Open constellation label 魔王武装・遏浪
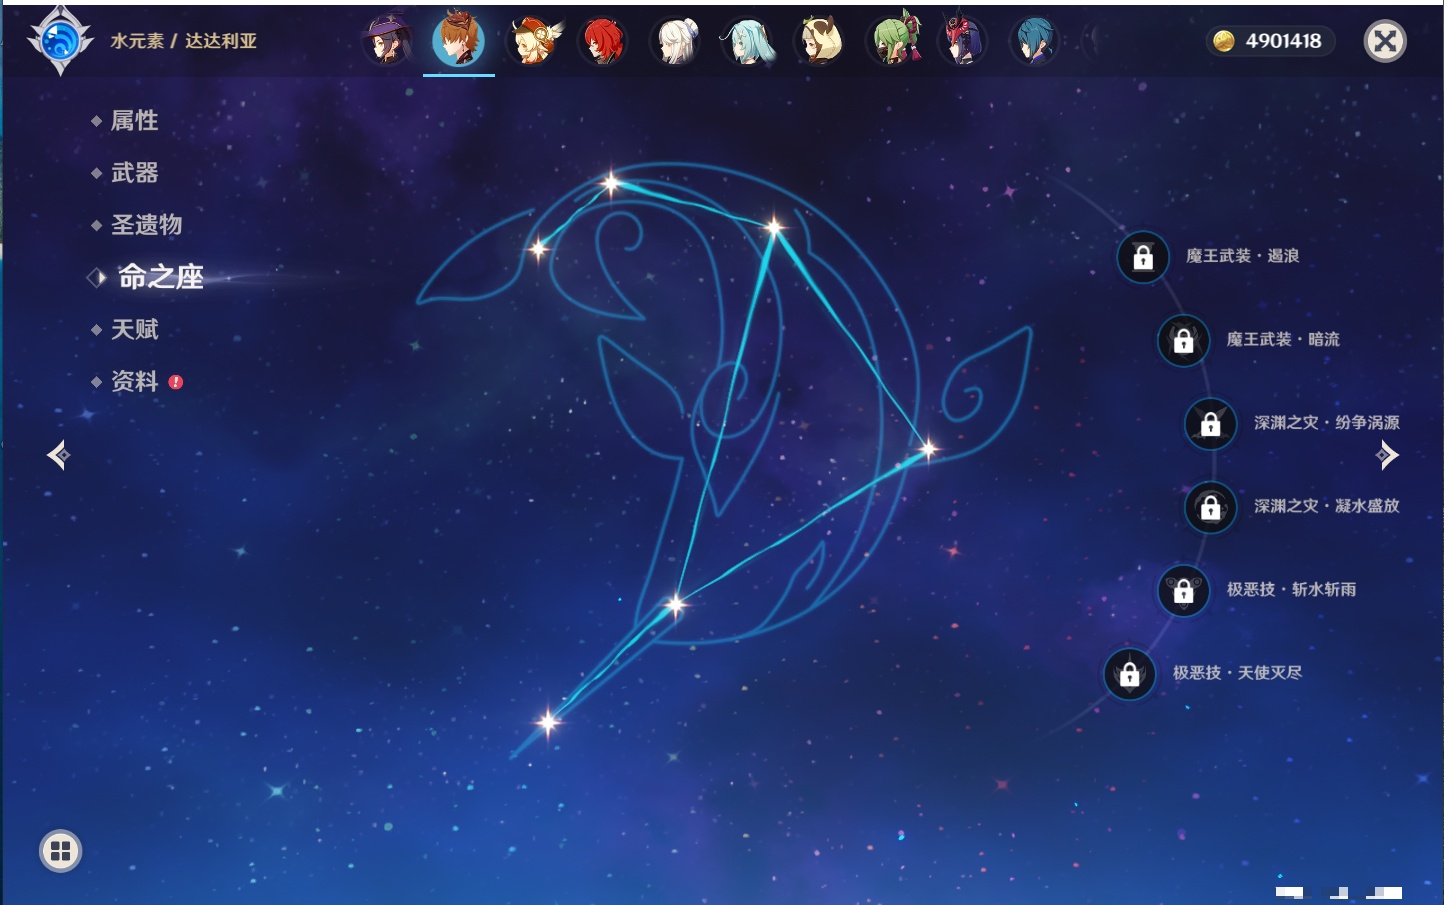Image resolution: width=1444 pixels, height=905 pixels. [x=1242, y=256]
